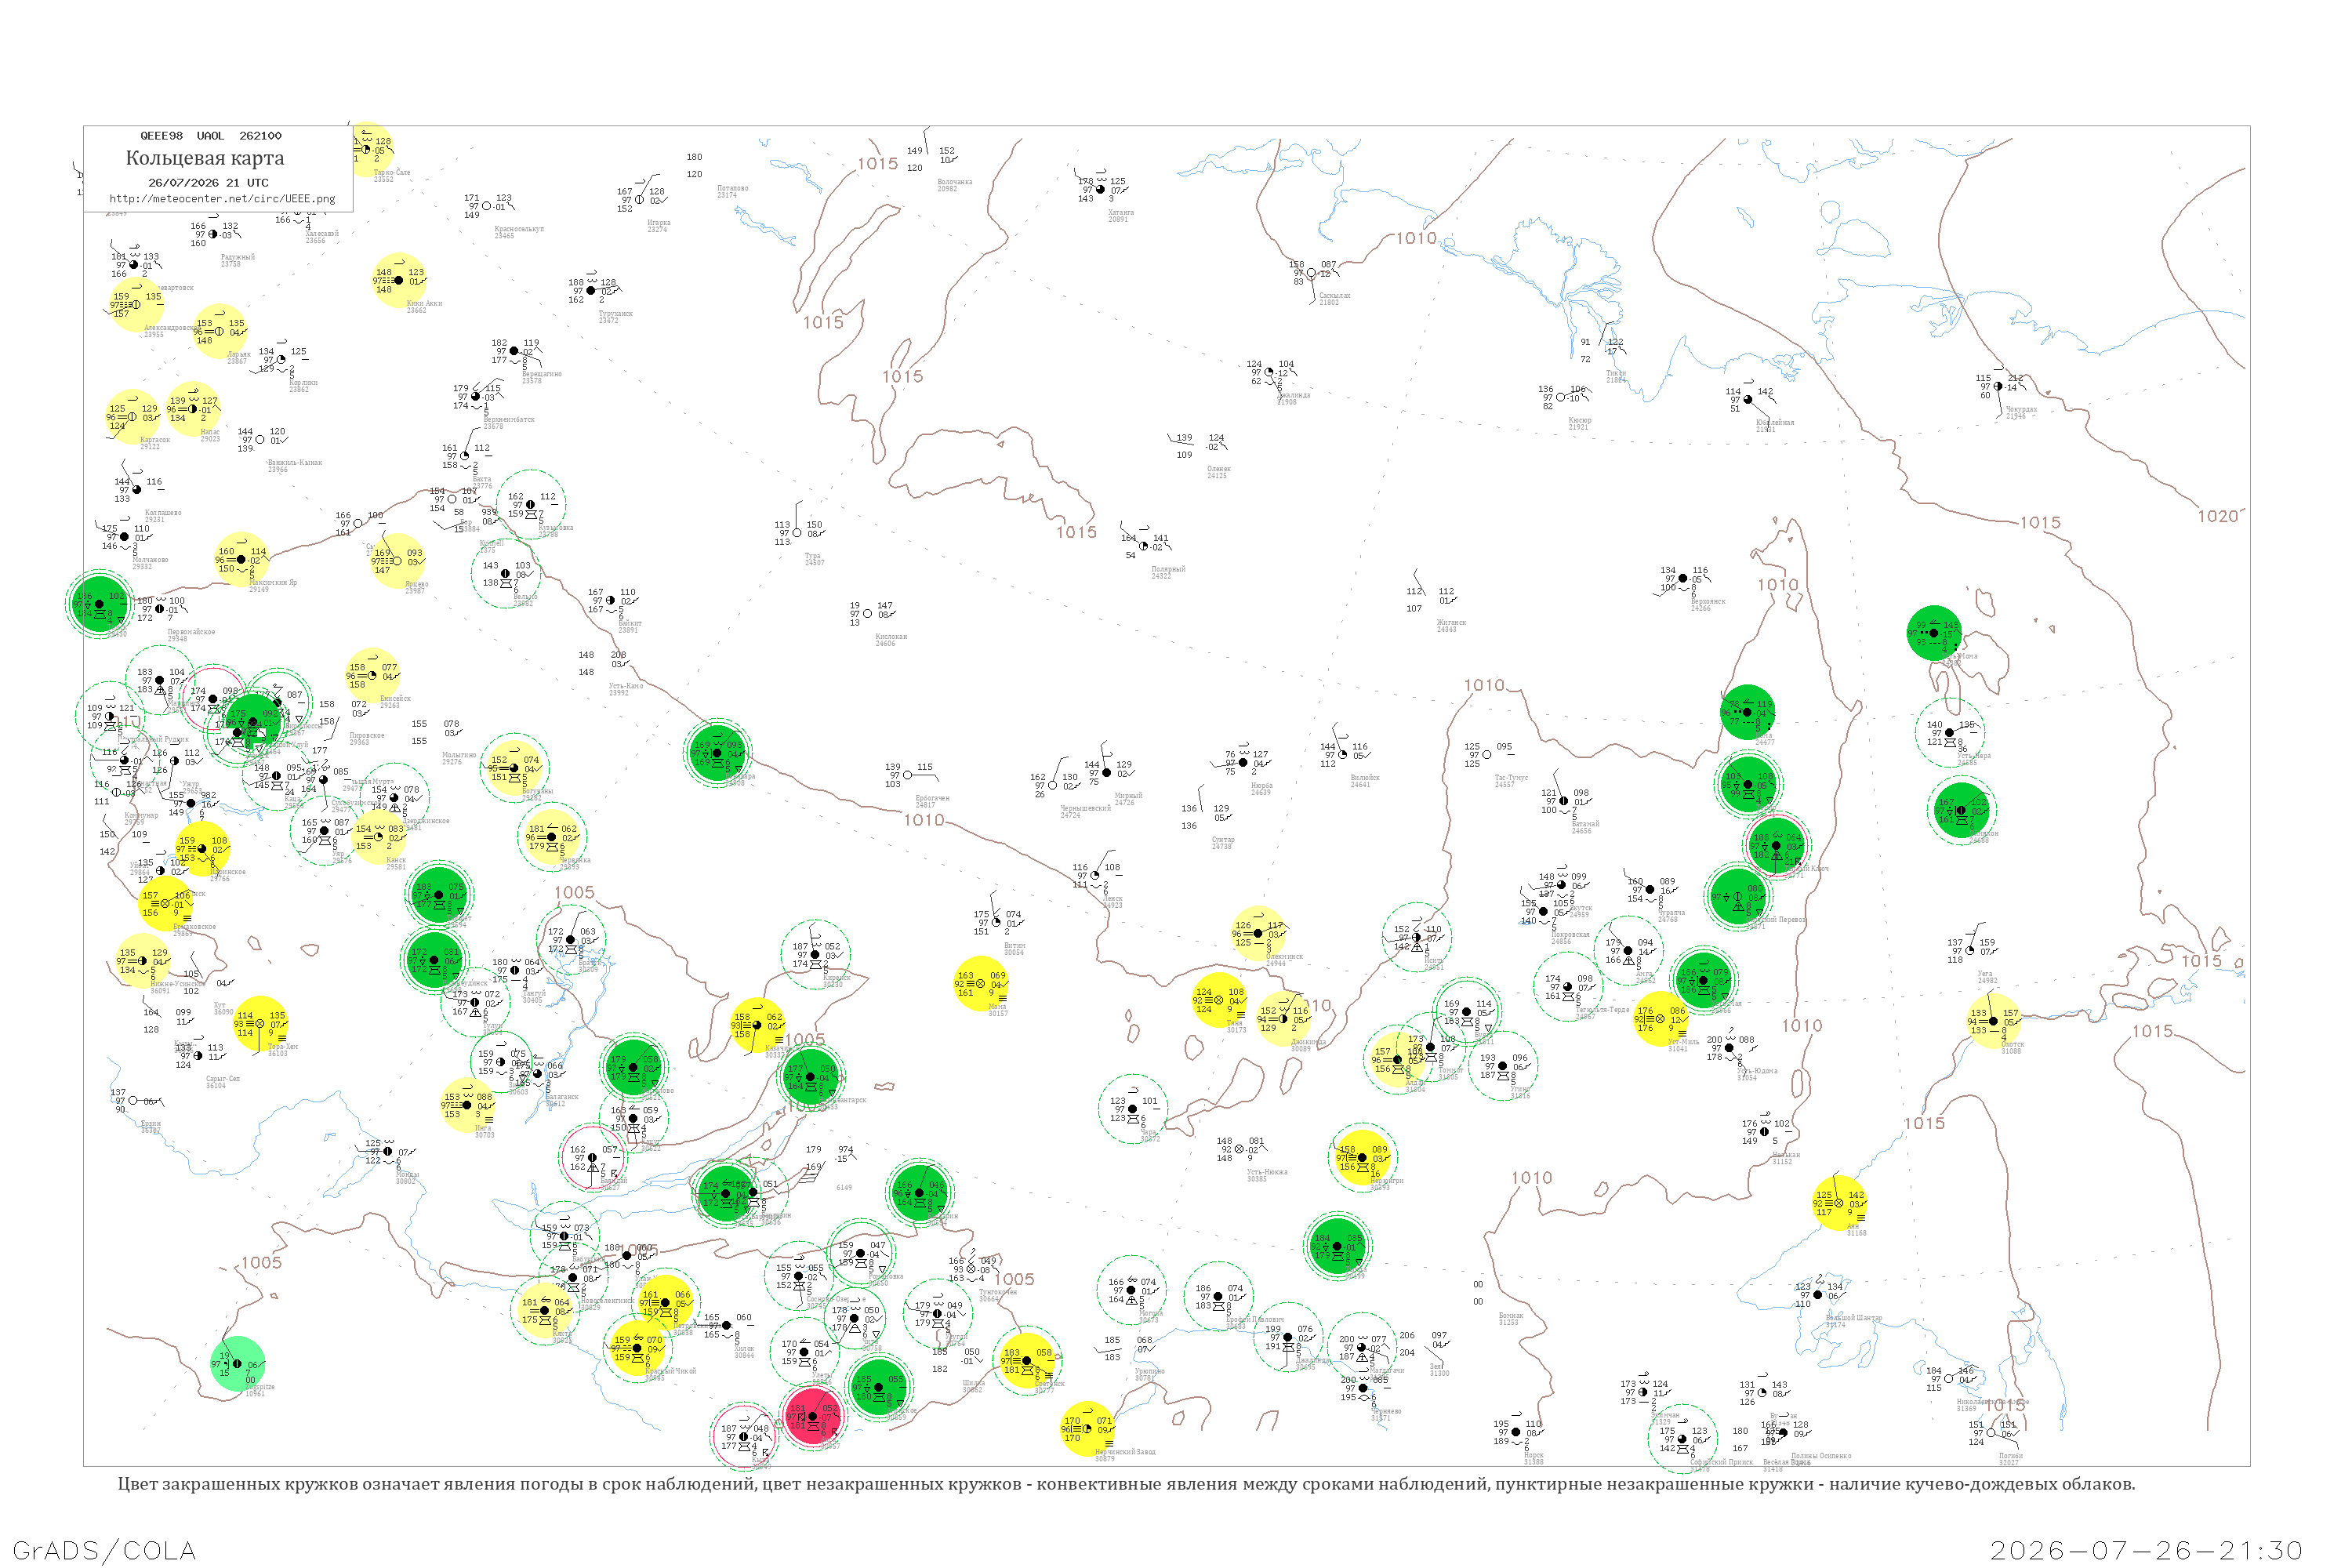
Task: Click the "Полярный" station name
Action: click(x=1168, y=569)
